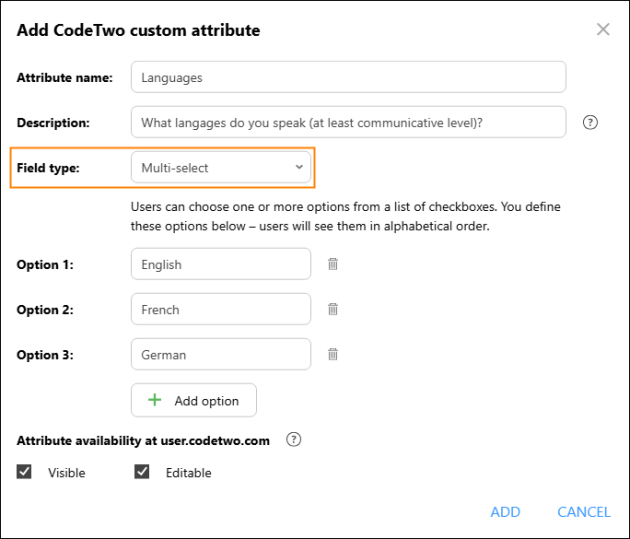Viewport: 630px width, 539px height.
Task: Delete Option 1 English with trash icon
Action: [333, 264]
